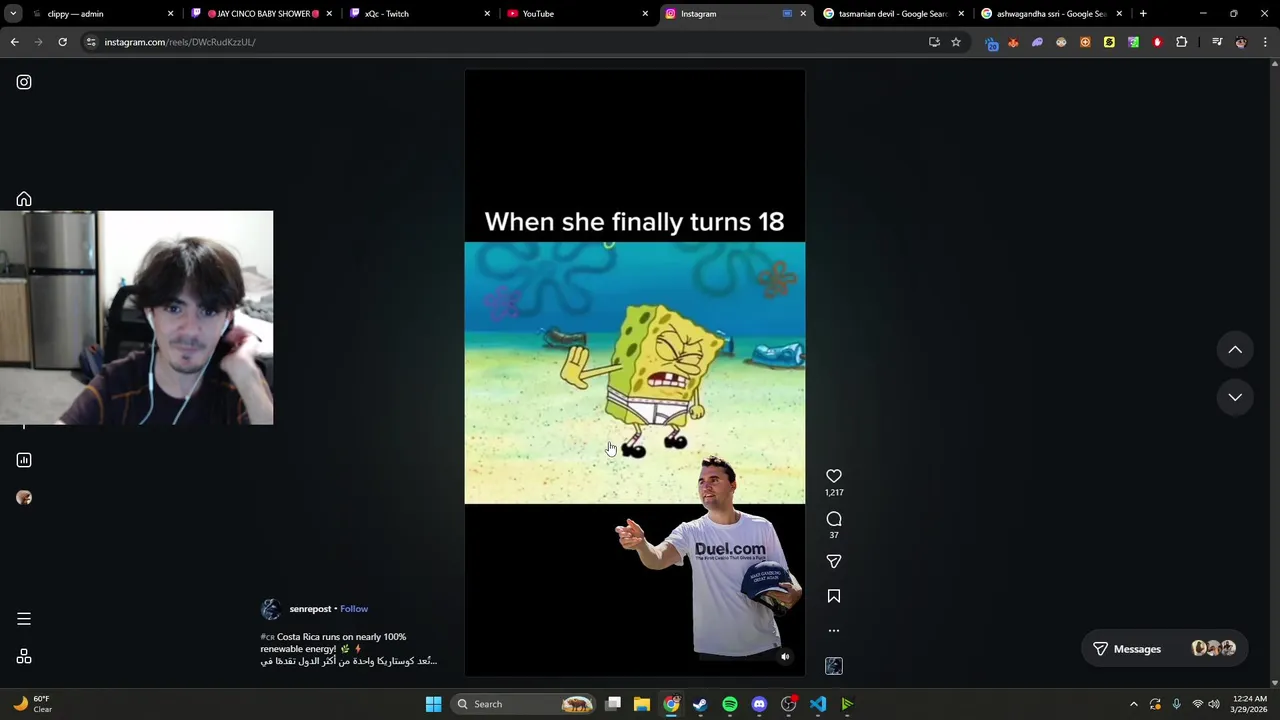Screen dimensions: 1280x720
Task: Switch to JAY CINCO BABY SHOWER tab
Action: pyautogui.click(x=261, y=14)
